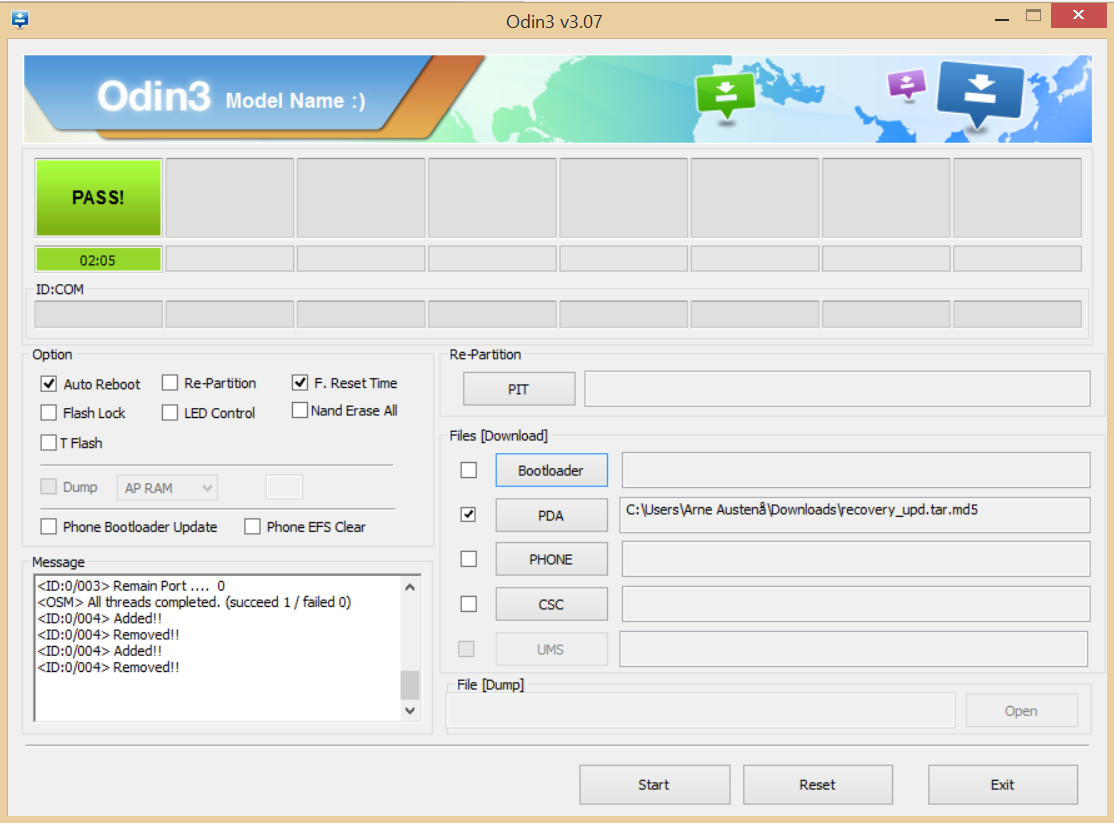Tick the Bootloader file checkbox
The image size is (1114, 823).
tap(468, 470)
